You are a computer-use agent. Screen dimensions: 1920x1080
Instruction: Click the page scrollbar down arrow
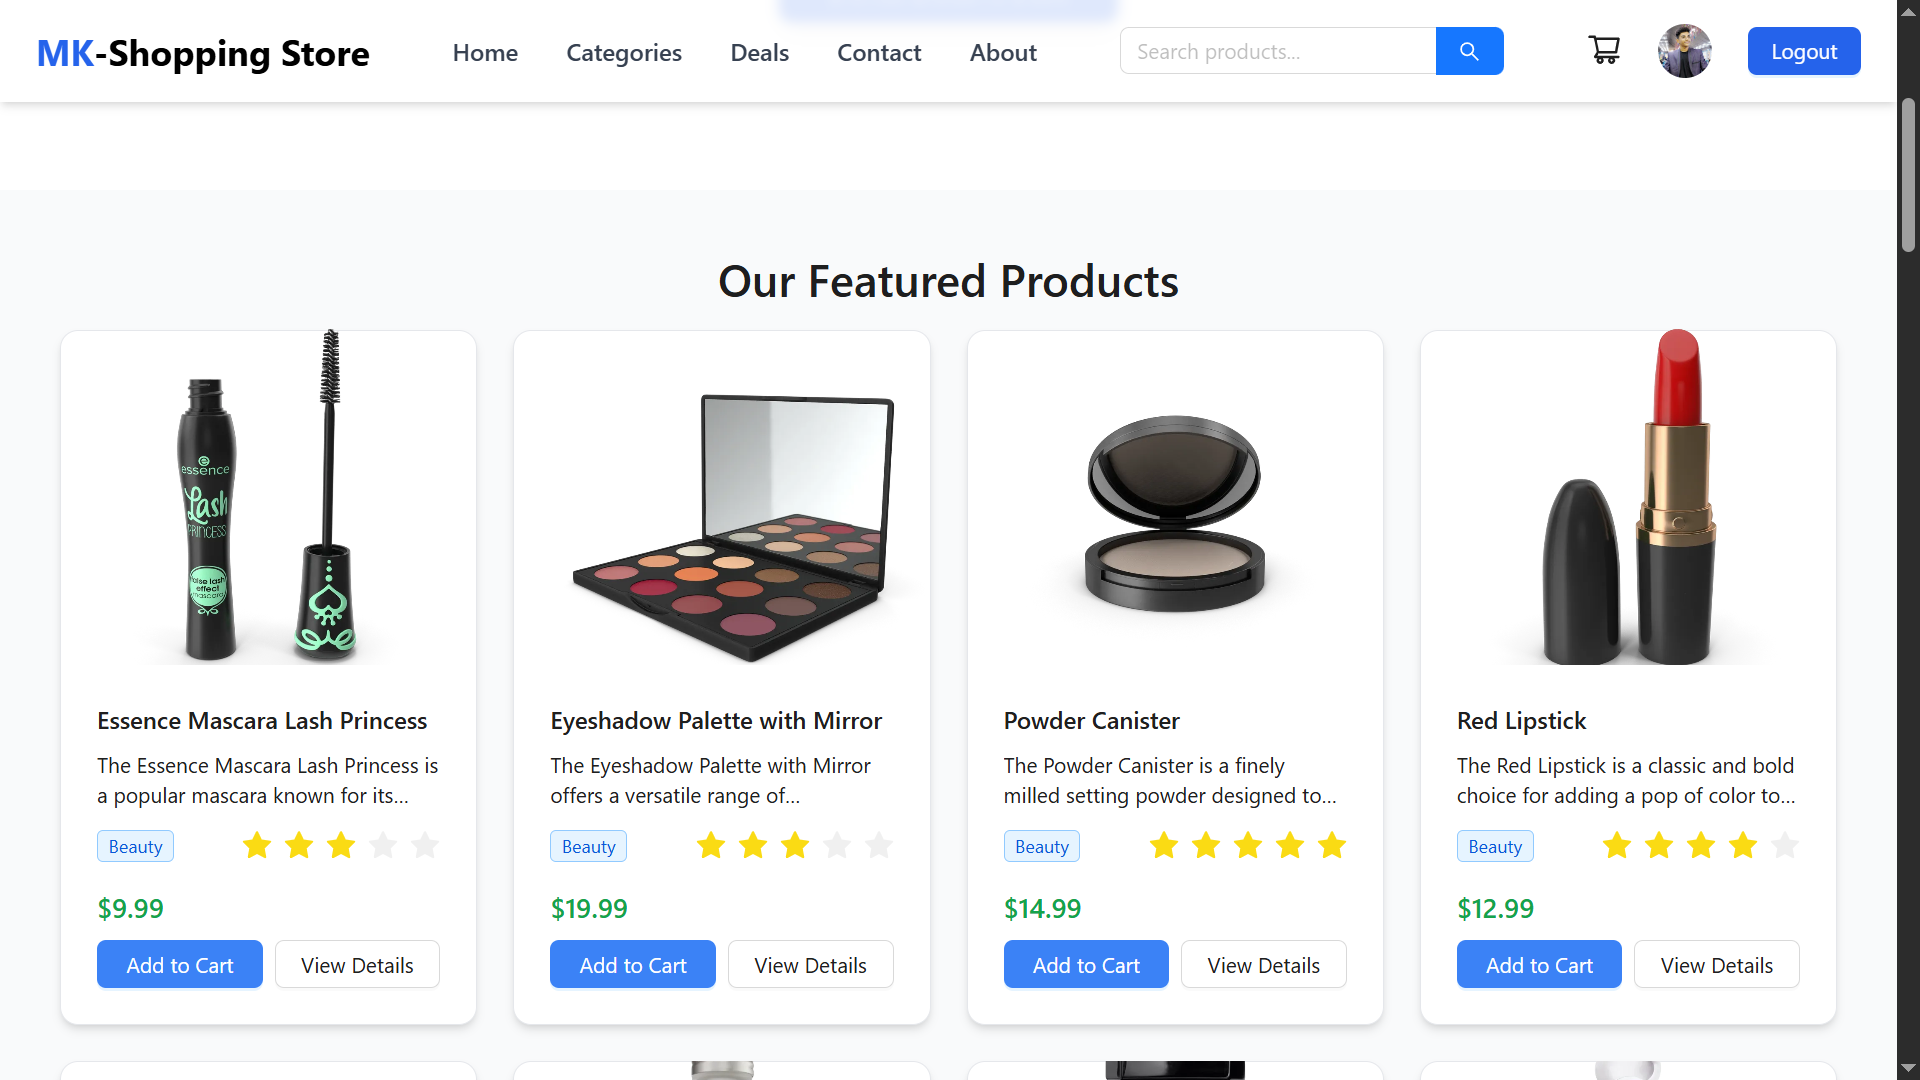tap(1908, 1068)
